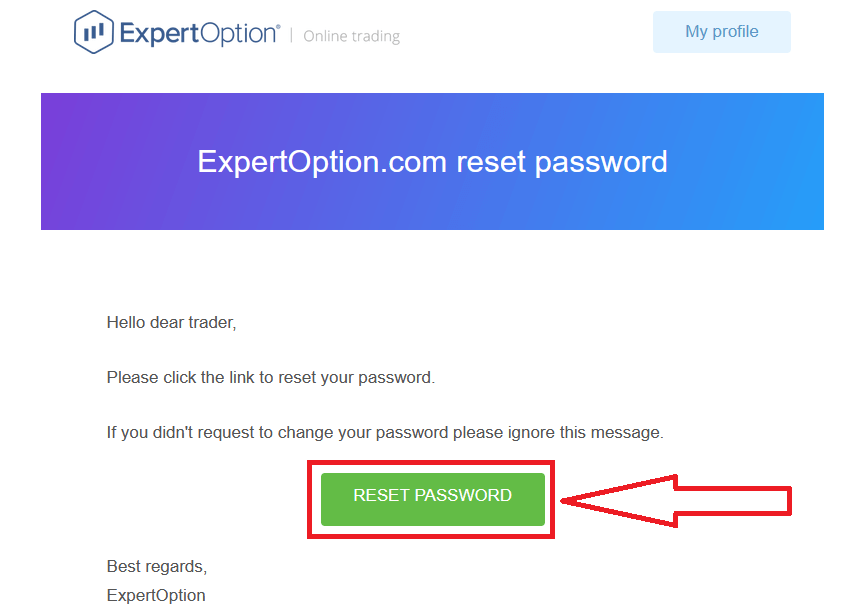Click the ExpertOption brand name
Image resolution: width=855 pixels, height=614 pixels.
[x=196, y=31]
